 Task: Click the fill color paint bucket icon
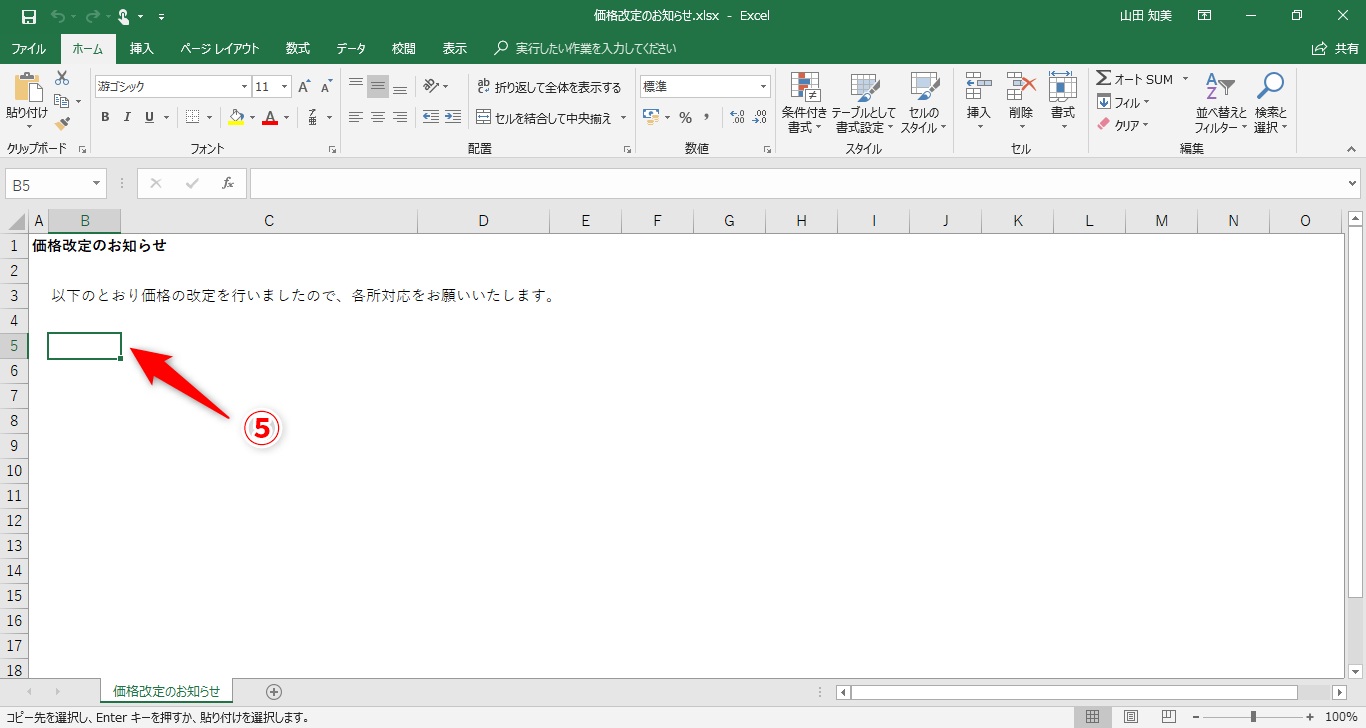coord(236,117)
